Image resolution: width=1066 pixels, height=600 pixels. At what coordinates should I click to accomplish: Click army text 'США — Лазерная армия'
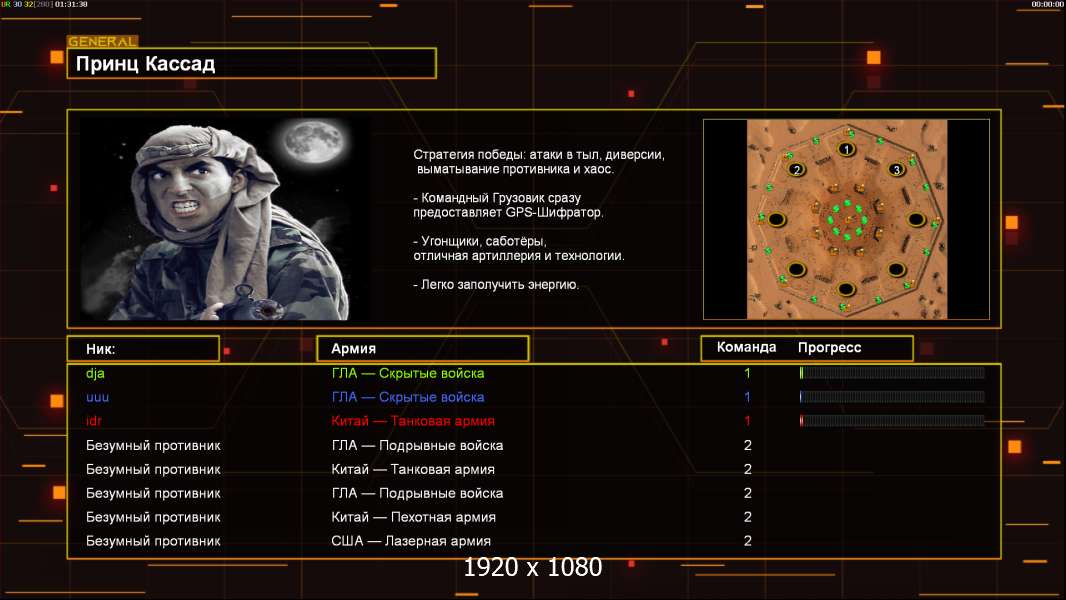pyautogui.click(x=411, y=541)
